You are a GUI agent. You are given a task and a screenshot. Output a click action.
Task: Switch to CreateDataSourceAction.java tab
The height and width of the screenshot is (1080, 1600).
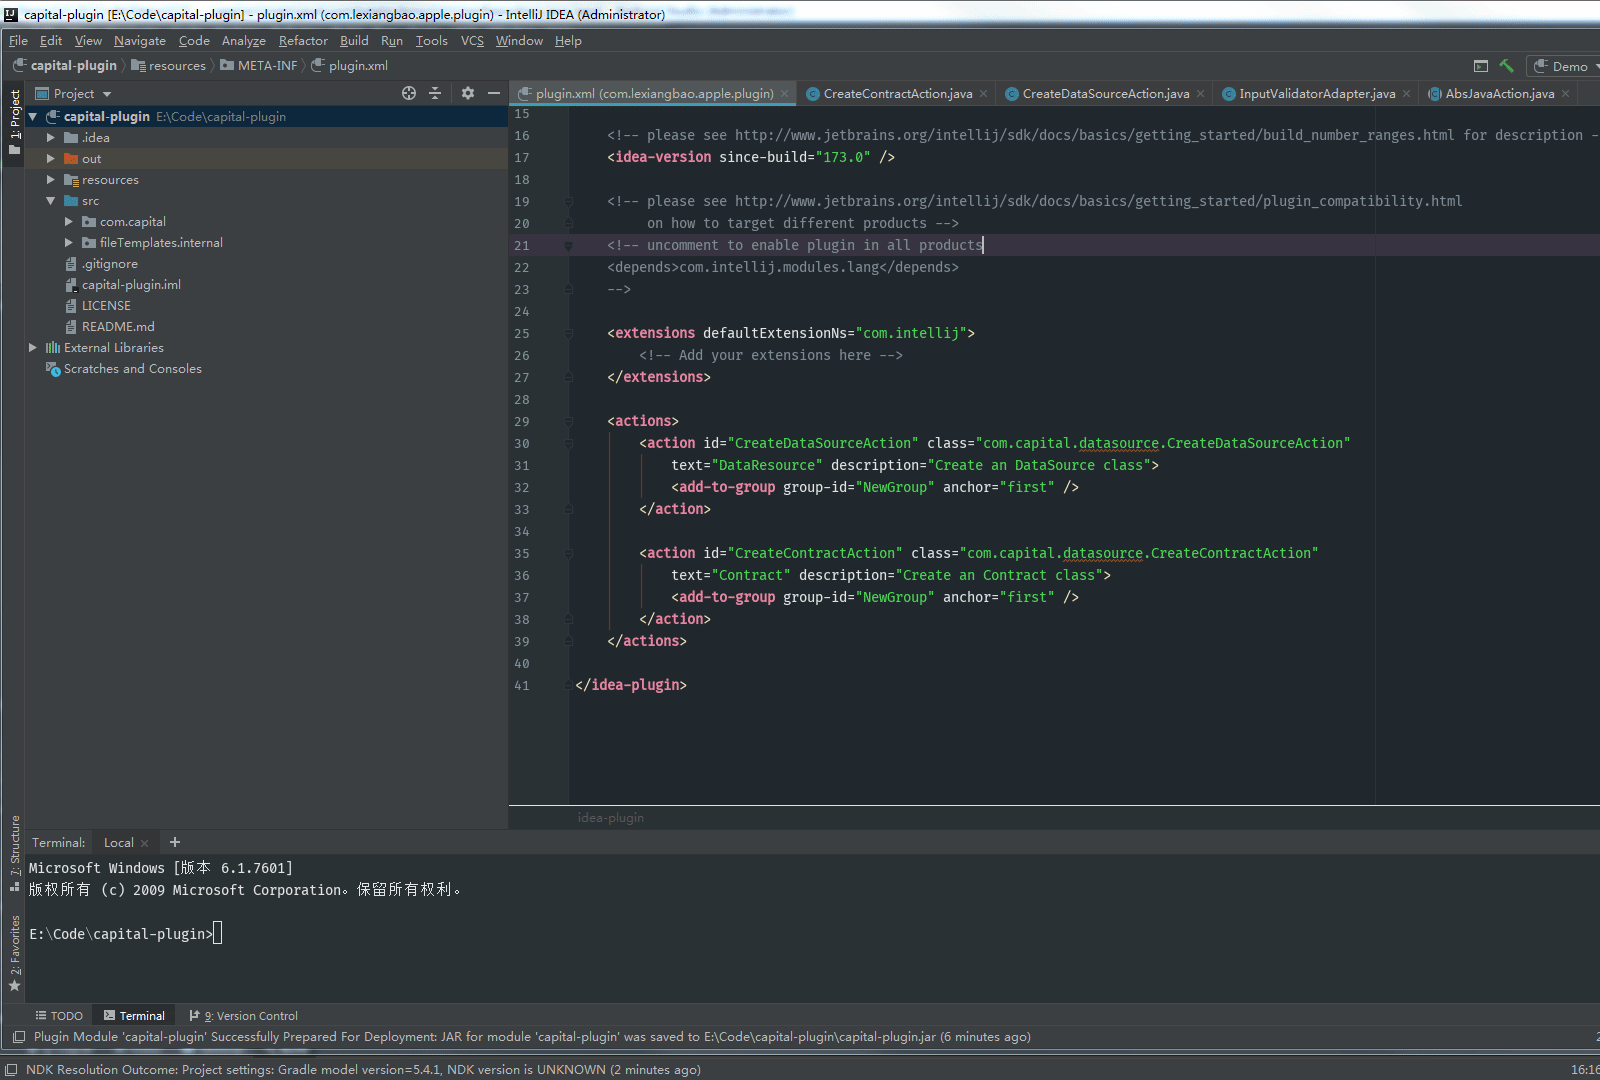point(1105,94)
